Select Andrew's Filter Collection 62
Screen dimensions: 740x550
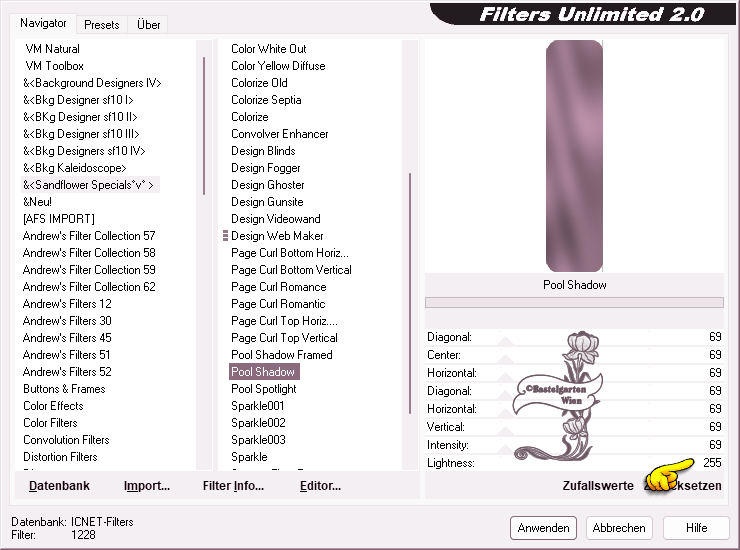89,287
